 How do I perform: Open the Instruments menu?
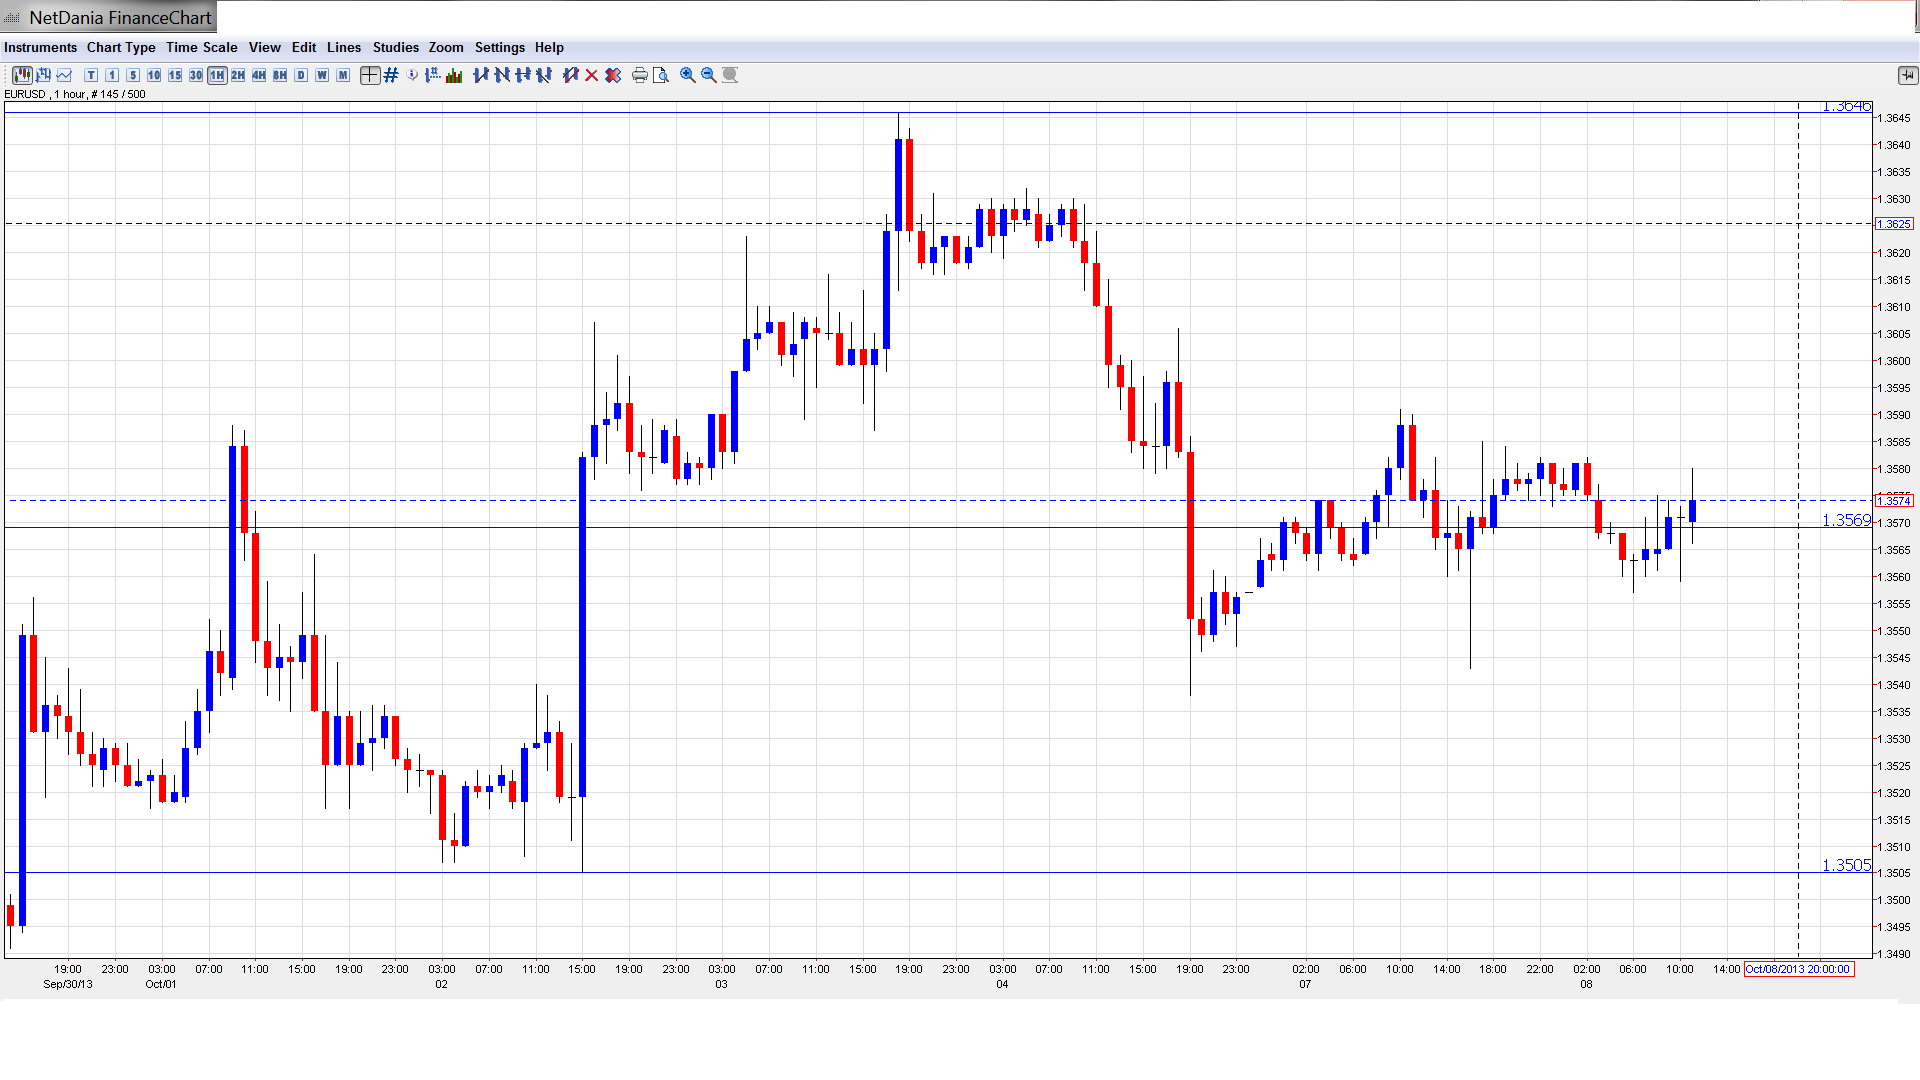pyautogui.click(x=40, y=47)
